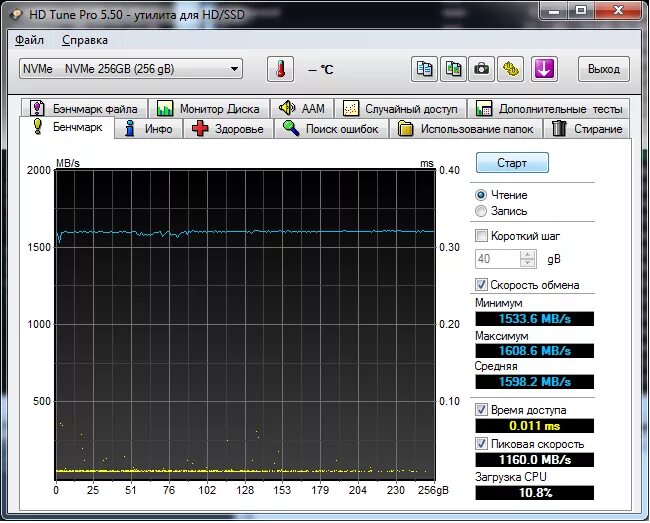Copy results text to clipboard icon
650x523 pixels.
[x=424, y=69]
